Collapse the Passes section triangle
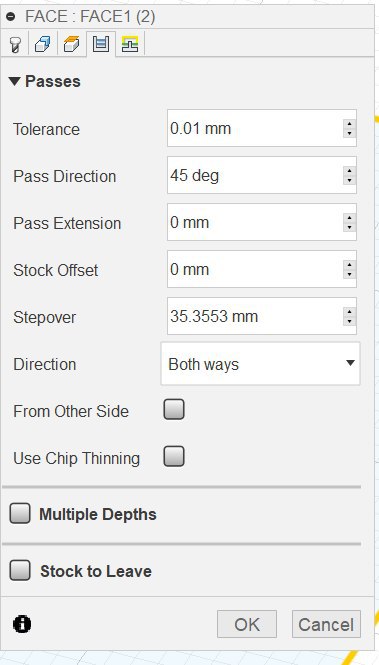This screenshot has width=379, height=665. 14,81
